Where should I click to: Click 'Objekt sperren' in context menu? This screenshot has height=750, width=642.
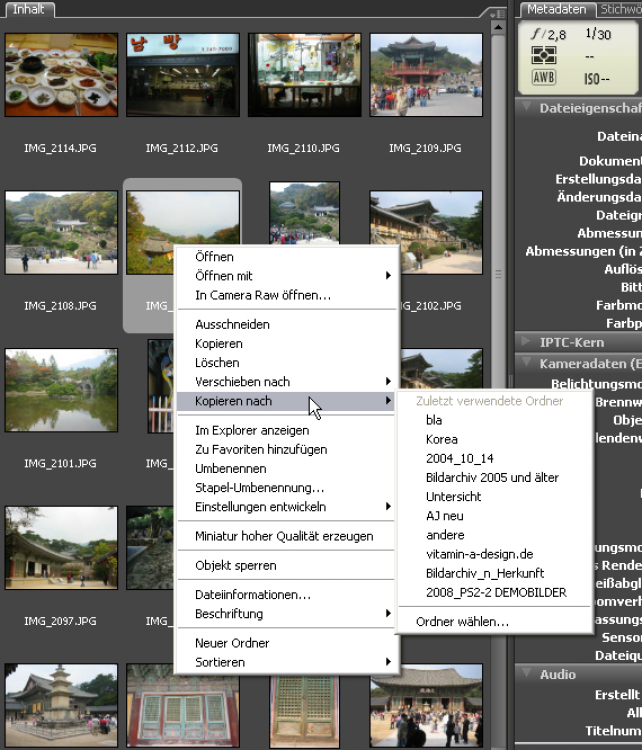click(x=235, y=565)
